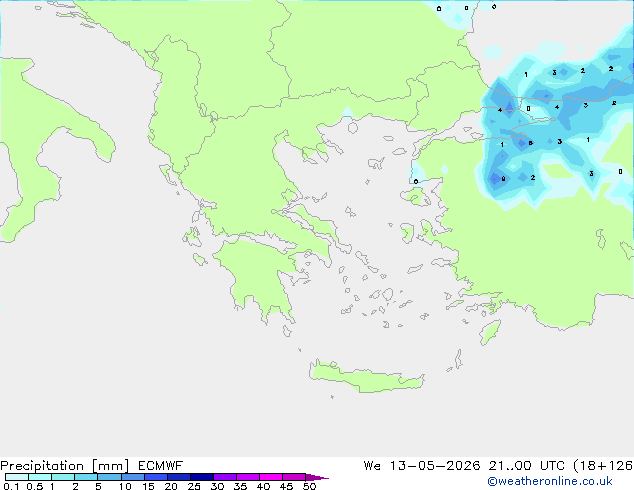Click the '30' legend scale label

[217, 486]
